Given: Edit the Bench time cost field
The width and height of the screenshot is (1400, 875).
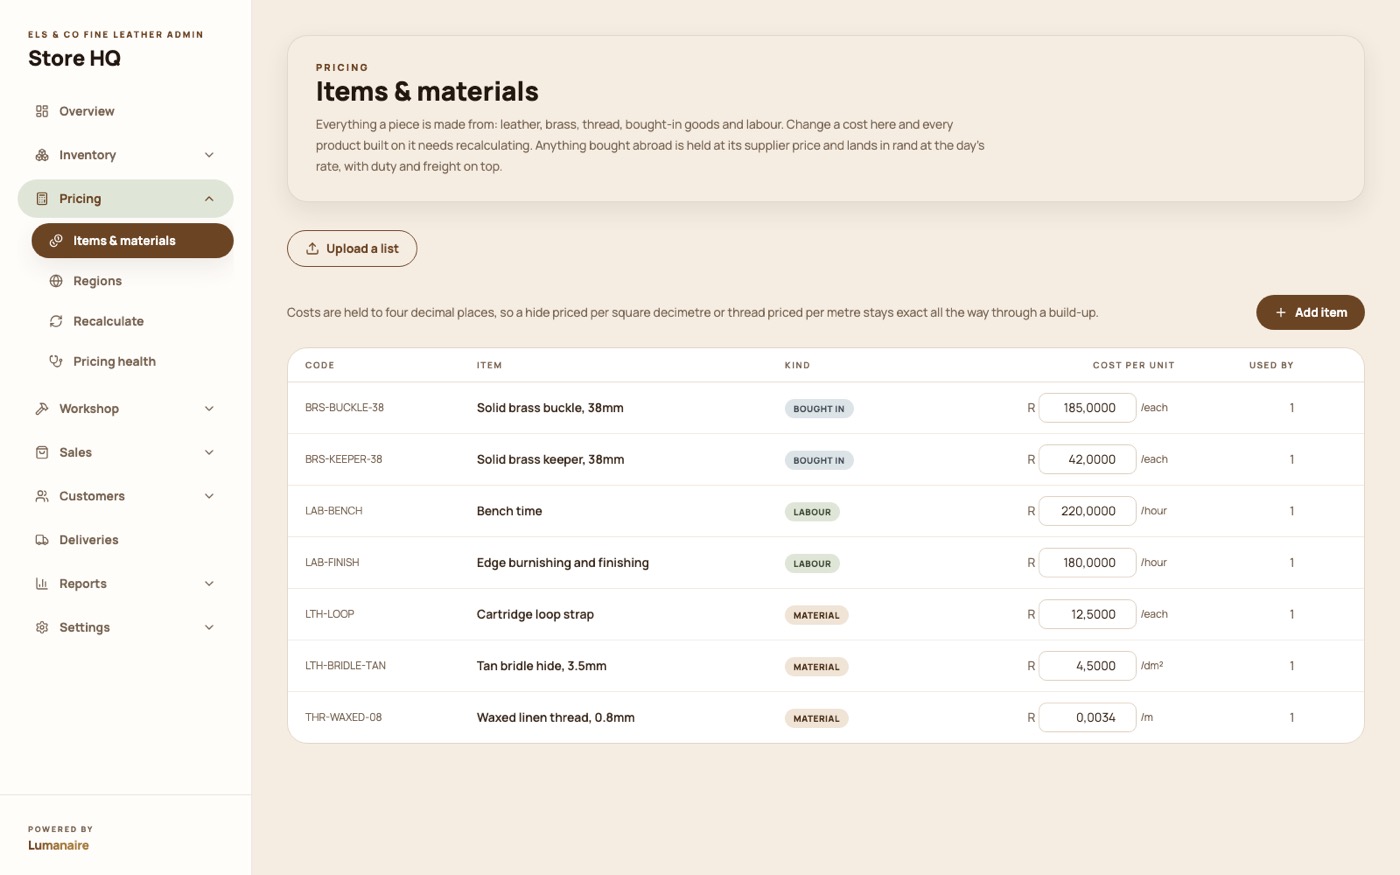Looking at the screenshot, I should click(x=1087, y=511).
